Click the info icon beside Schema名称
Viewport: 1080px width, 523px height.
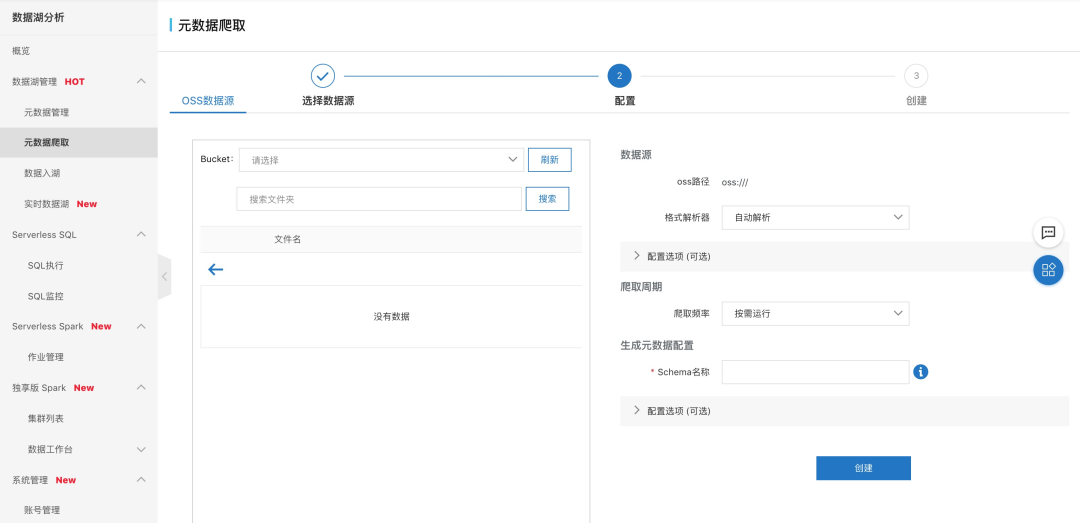pyautogui.click(x=921, y=372)
